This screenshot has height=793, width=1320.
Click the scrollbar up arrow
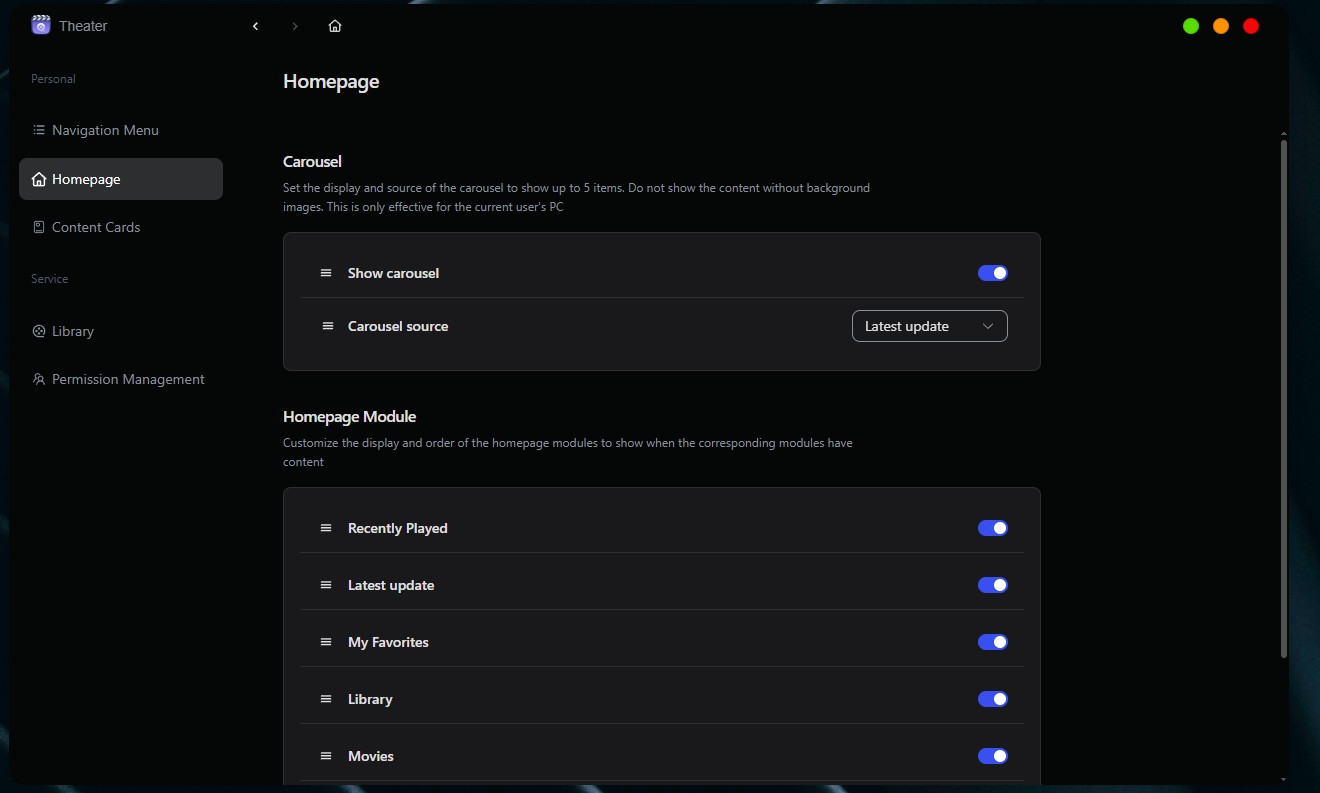1284,134
